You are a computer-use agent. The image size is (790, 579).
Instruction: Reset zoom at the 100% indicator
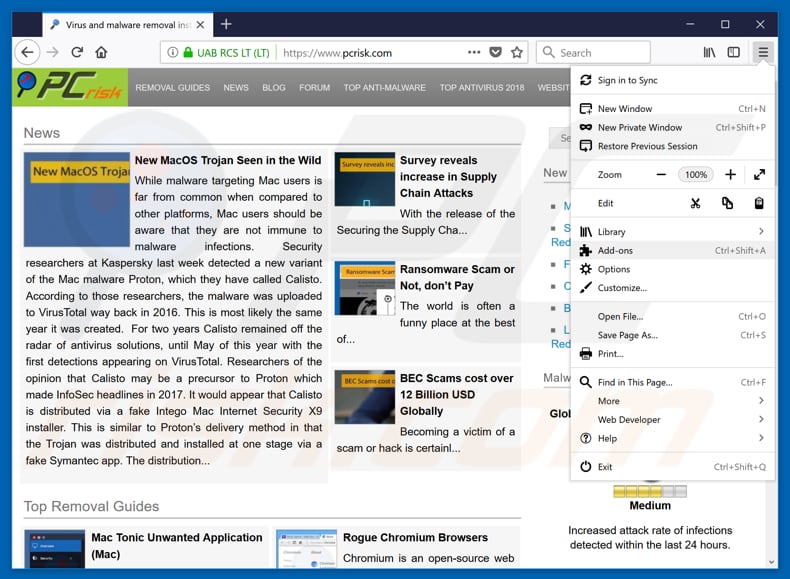(x=696, y=175)
